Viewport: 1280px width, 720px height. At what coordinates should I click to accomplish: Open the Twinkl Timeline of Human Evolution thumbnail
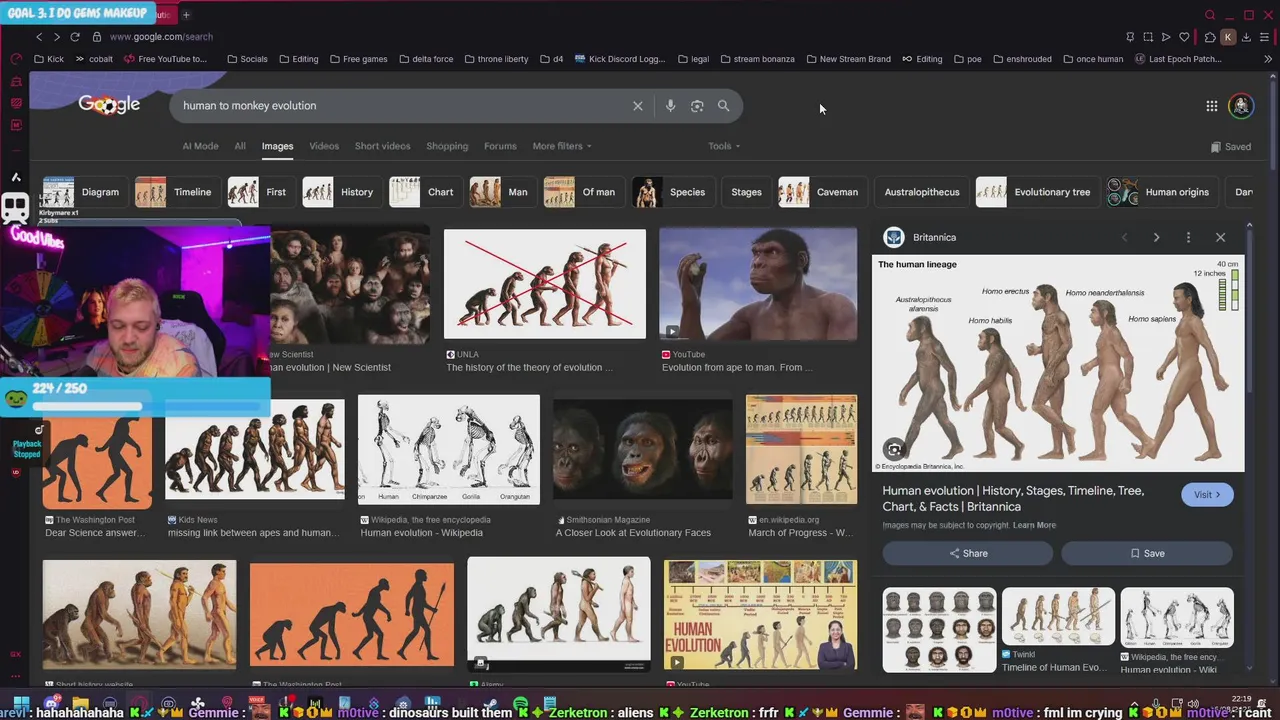pyautogui.click(x=1058, y=617)
